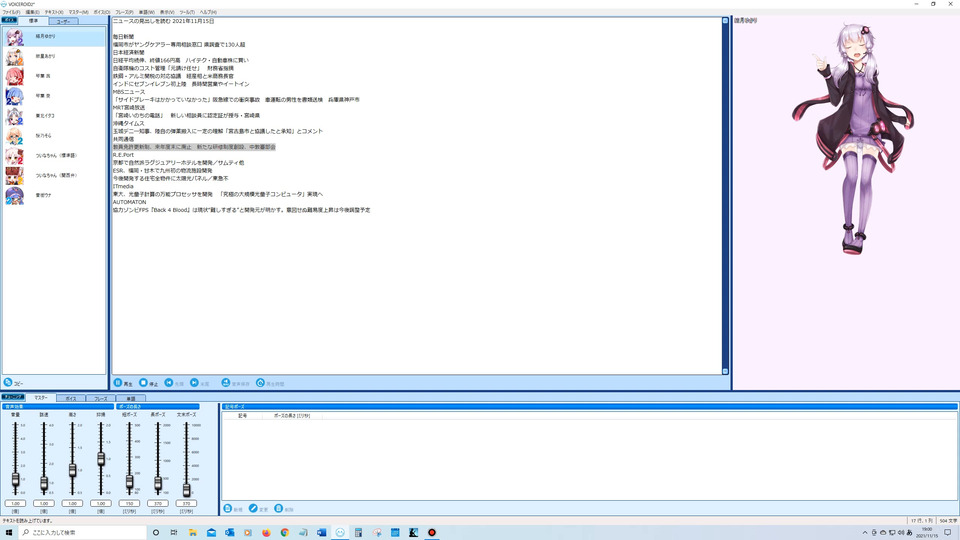Click the taskbar search box
The image size is (960, 540).
point(83,533)
